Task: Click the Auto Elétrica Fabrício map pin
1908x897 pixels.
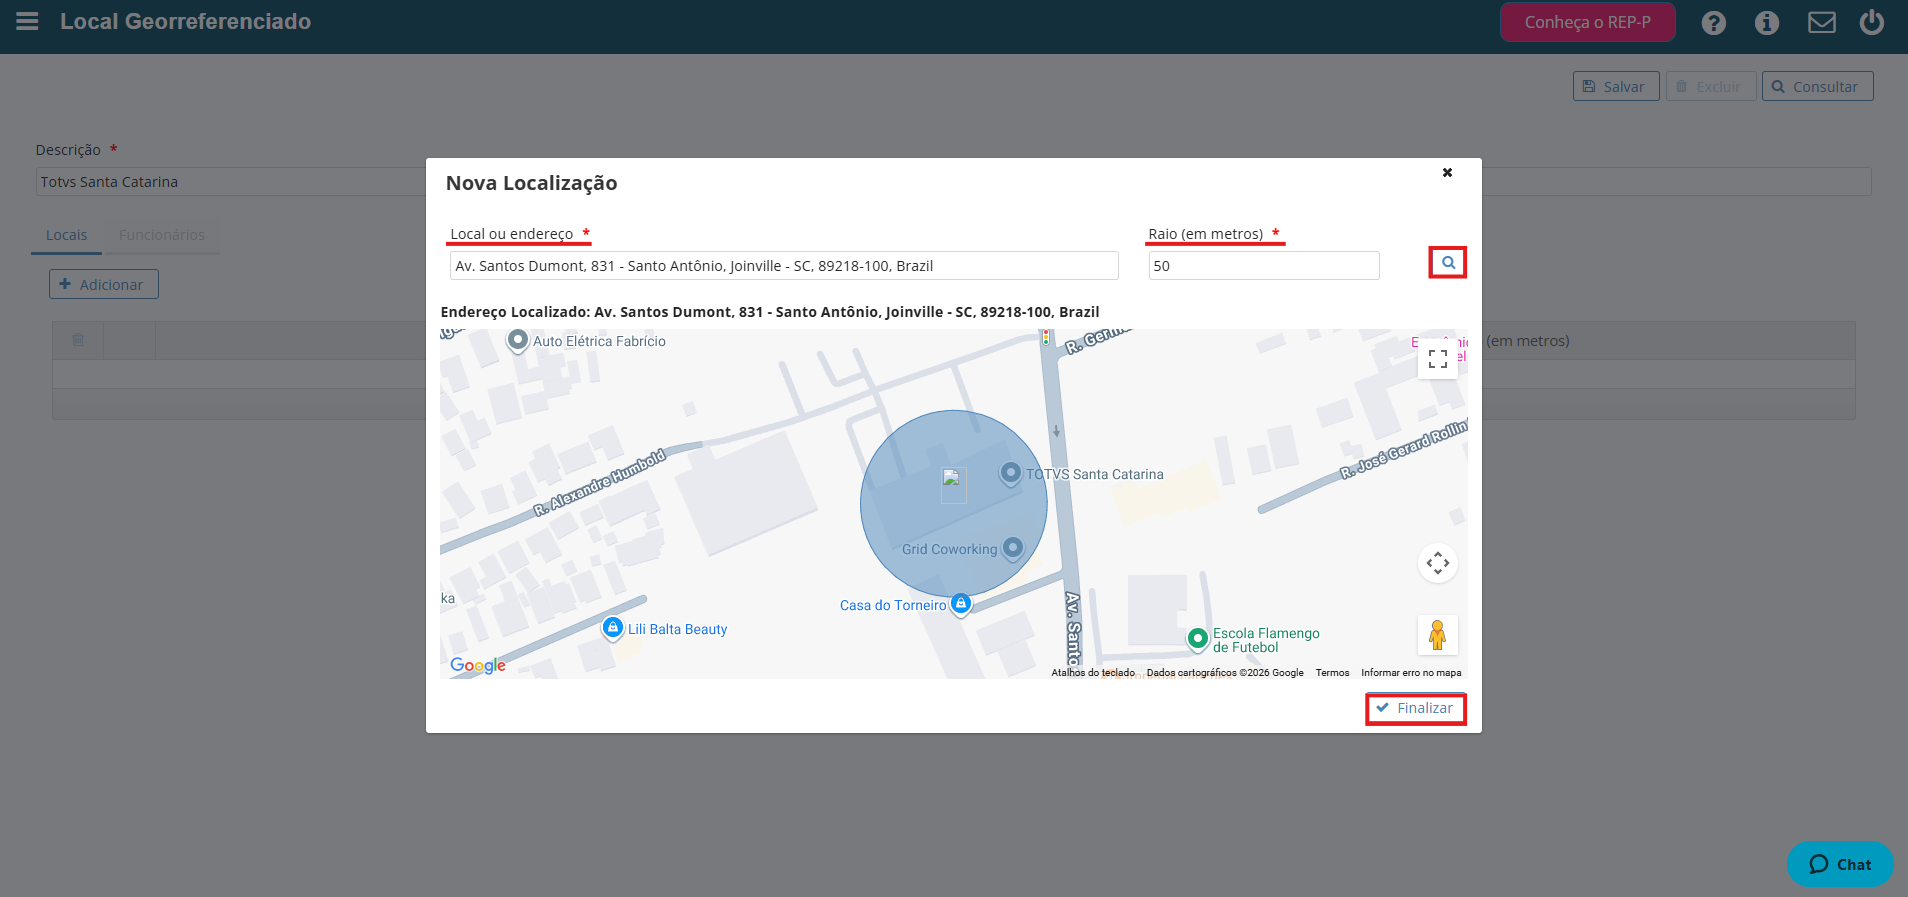Action: click(x=517, y=341)
